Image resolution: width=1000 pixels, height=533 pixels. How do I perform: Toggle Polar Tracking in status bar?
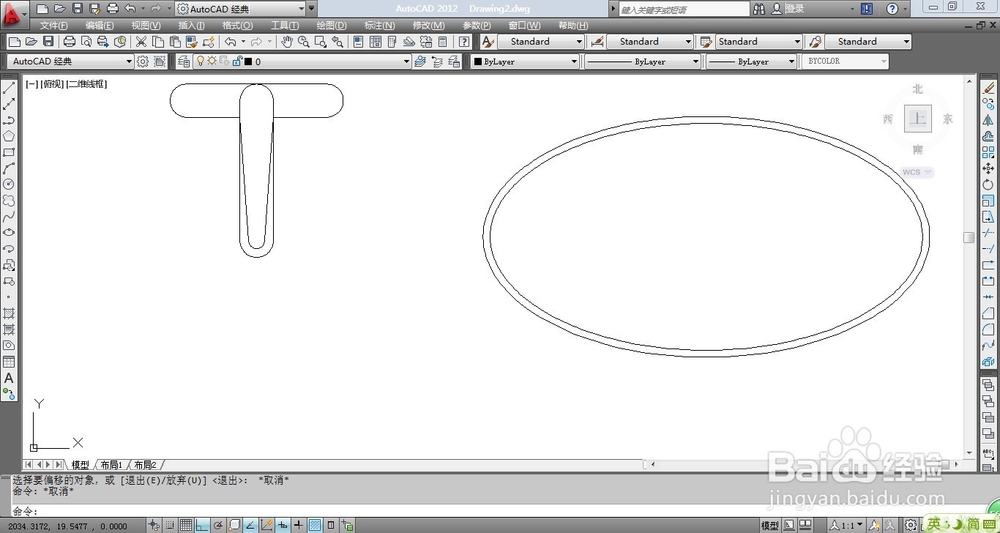pyautogui.click(x=218, y=525)
